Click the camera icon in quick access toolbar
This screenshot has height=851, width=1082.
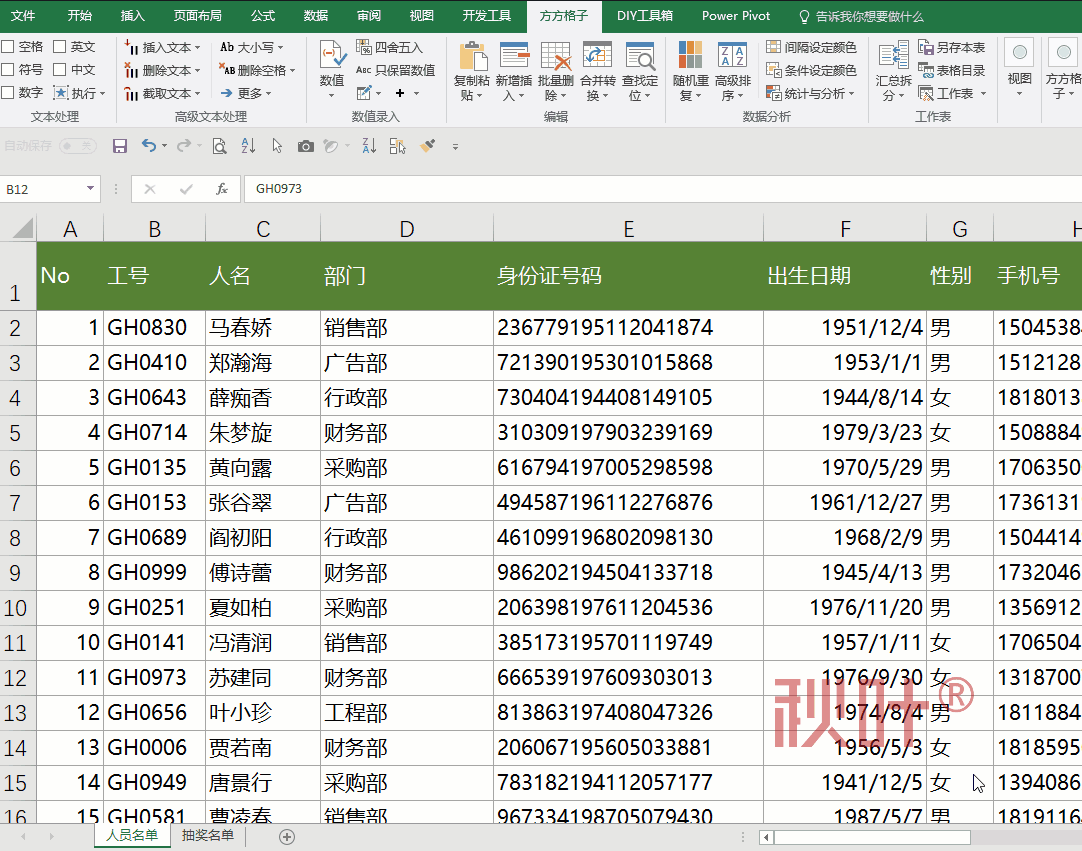pyautogui.click(x=305, y=146)
